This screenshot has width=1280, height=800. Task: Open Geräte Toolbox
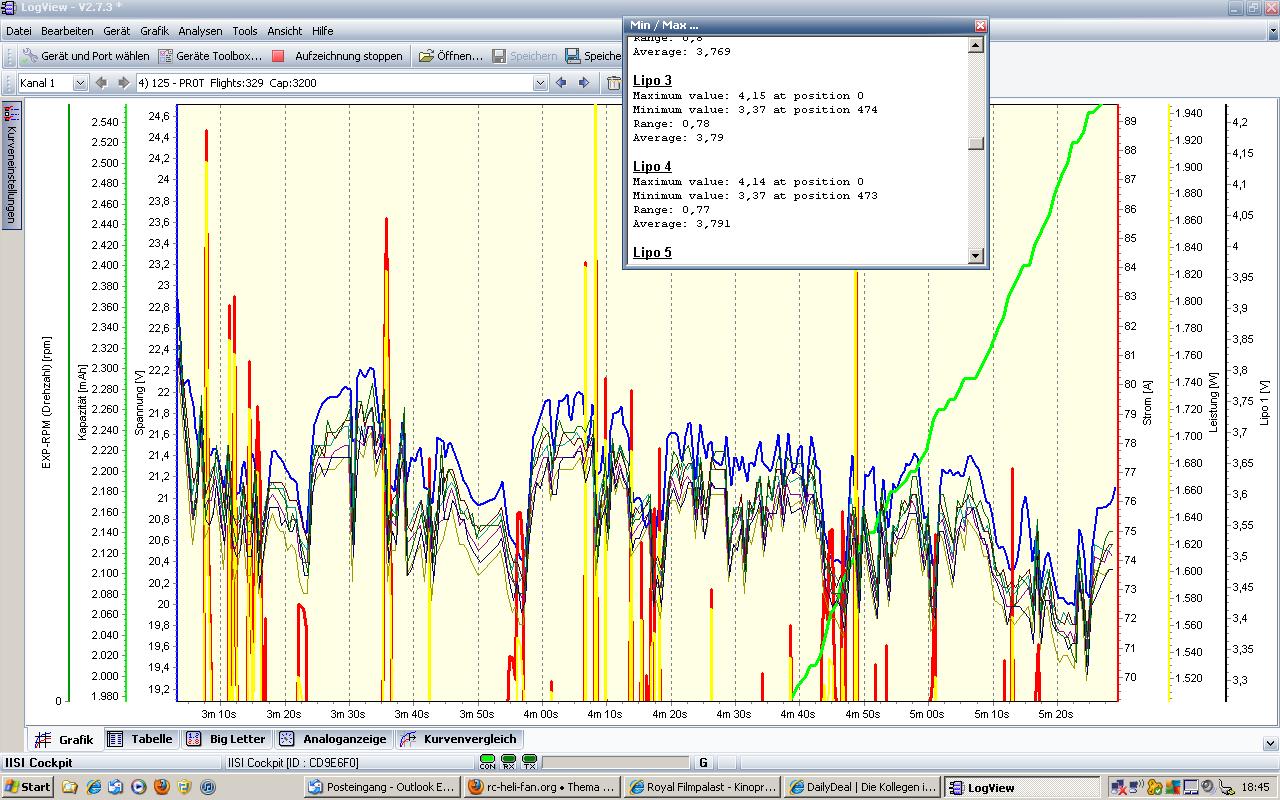210,56
